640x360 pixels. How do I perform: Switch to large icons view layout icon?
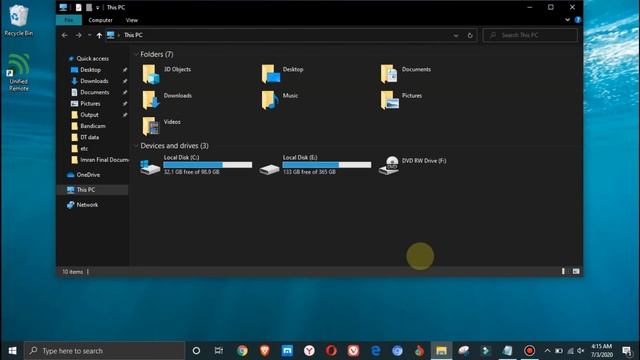pyautogui.click(x=576, y=271)
